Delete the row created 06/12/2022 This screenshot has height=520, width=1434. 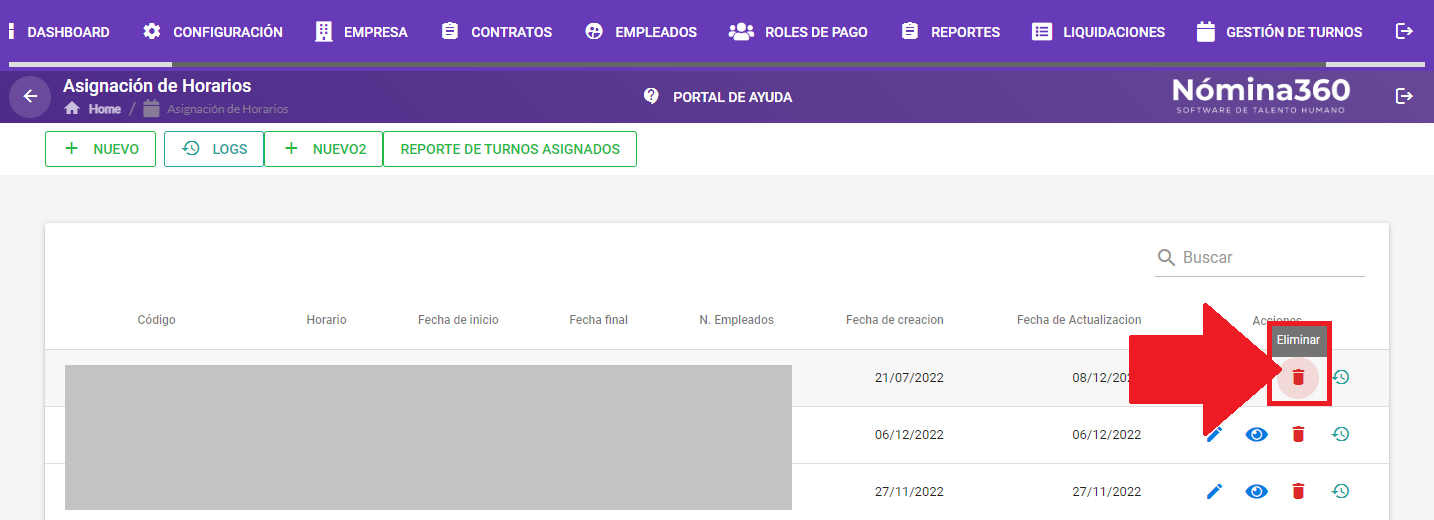(x=1298, y=434)
